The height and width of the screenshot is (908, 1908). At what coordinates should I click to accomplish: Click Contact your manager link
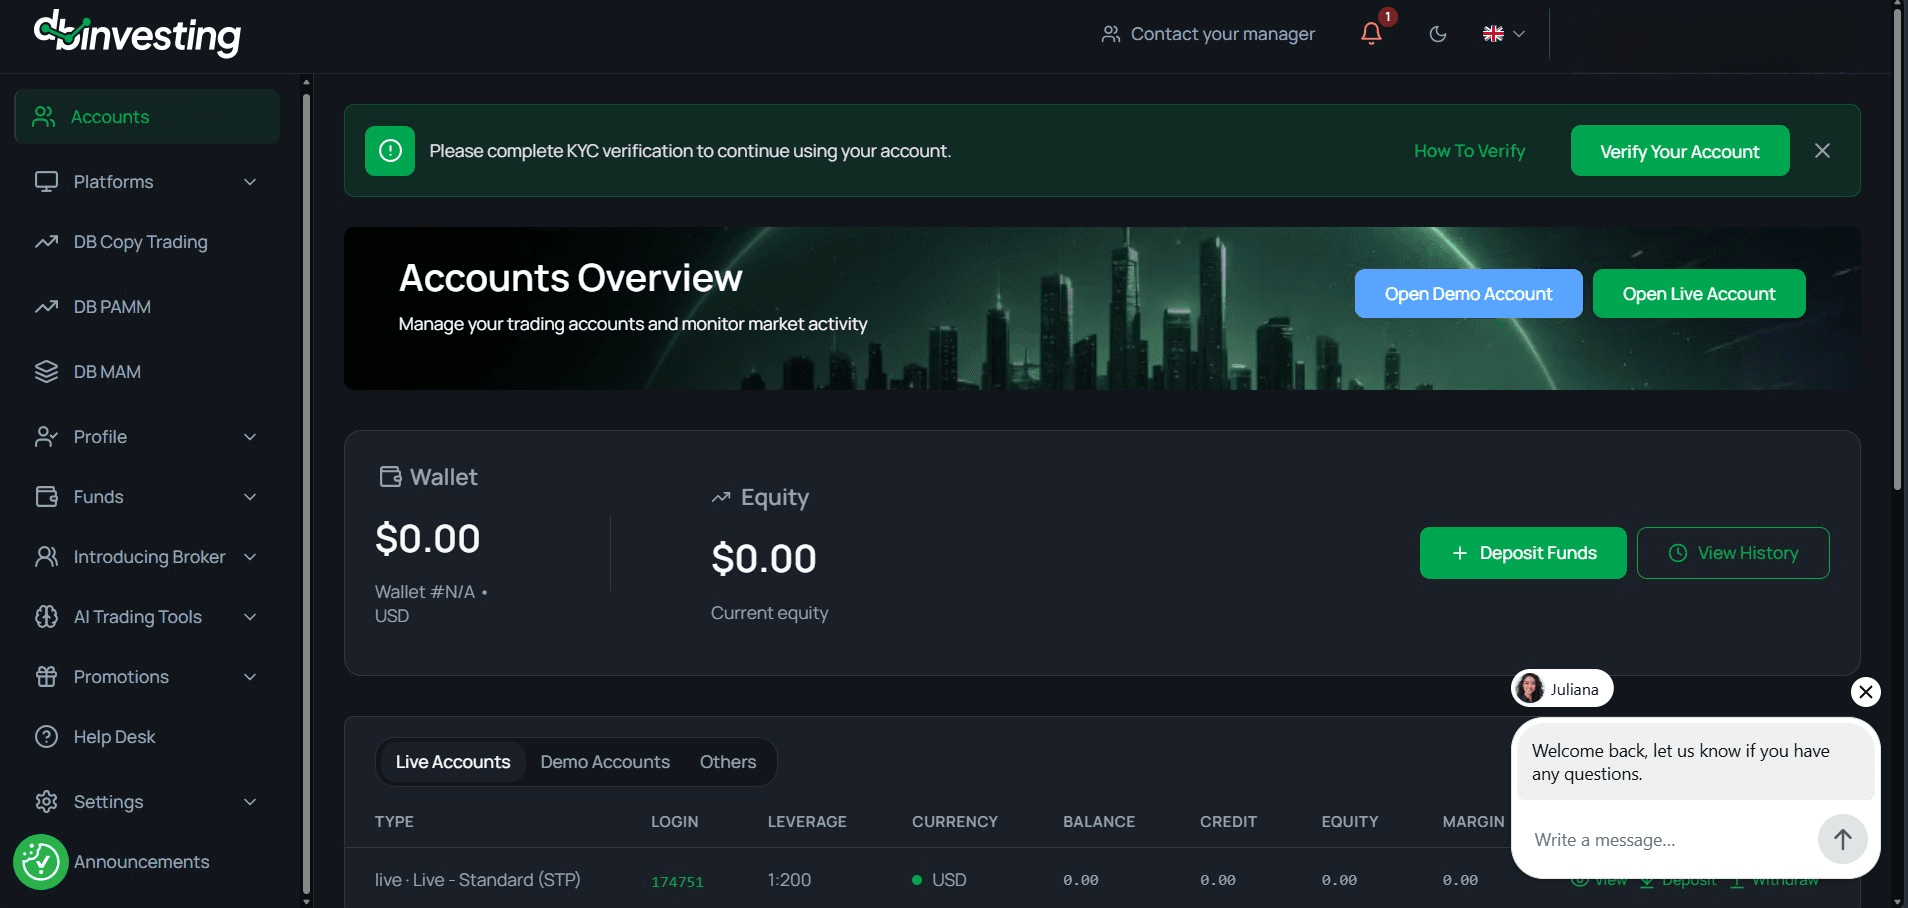click(1208, 34)
